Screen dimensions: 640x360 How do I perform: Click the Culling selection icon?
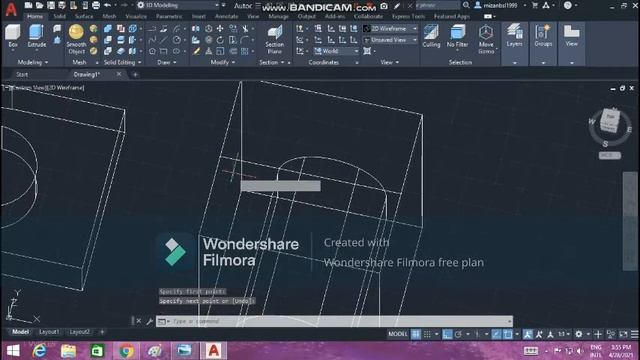pyautogui.click(x=431, y=36)
